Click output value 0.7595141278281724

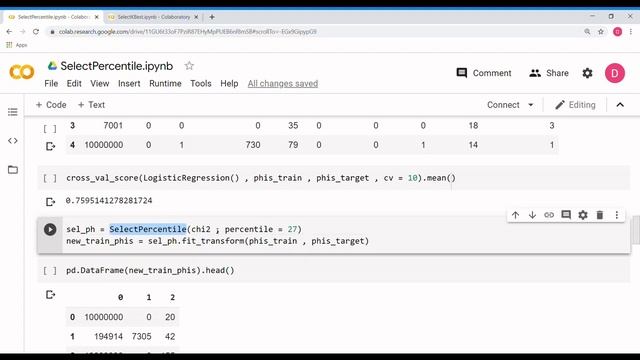coord(109,200)
